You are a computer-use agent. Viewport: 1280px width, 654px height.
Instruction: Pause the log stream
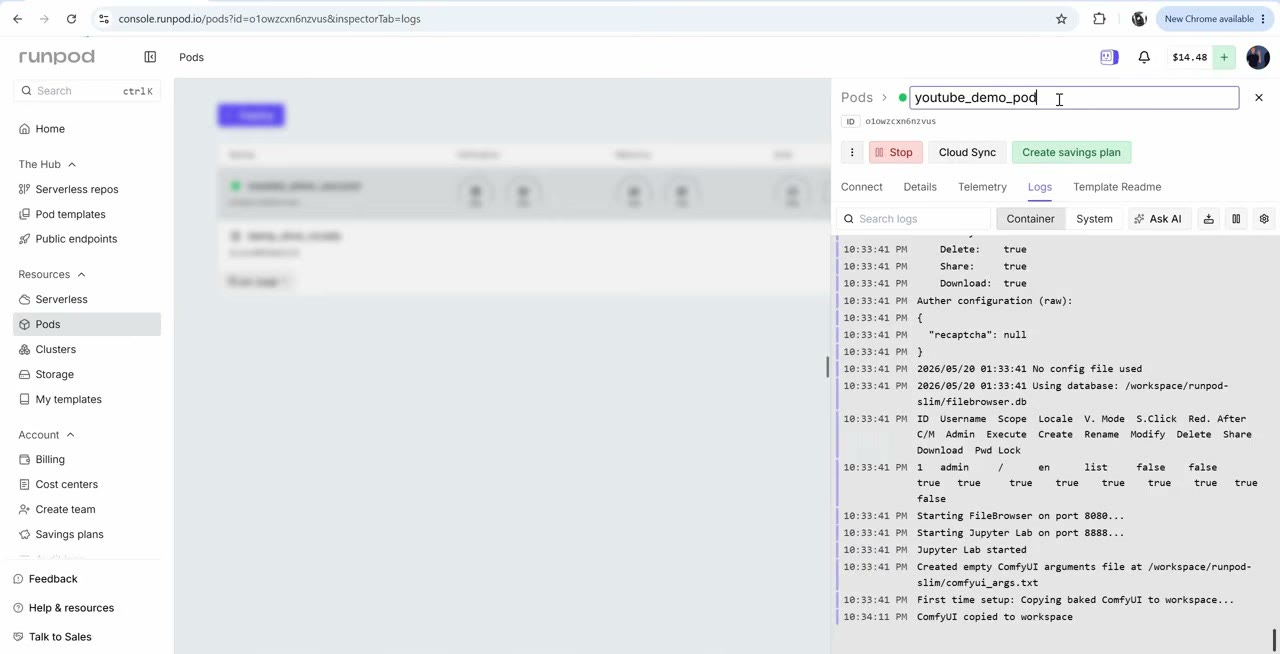tap(1236, 219)
